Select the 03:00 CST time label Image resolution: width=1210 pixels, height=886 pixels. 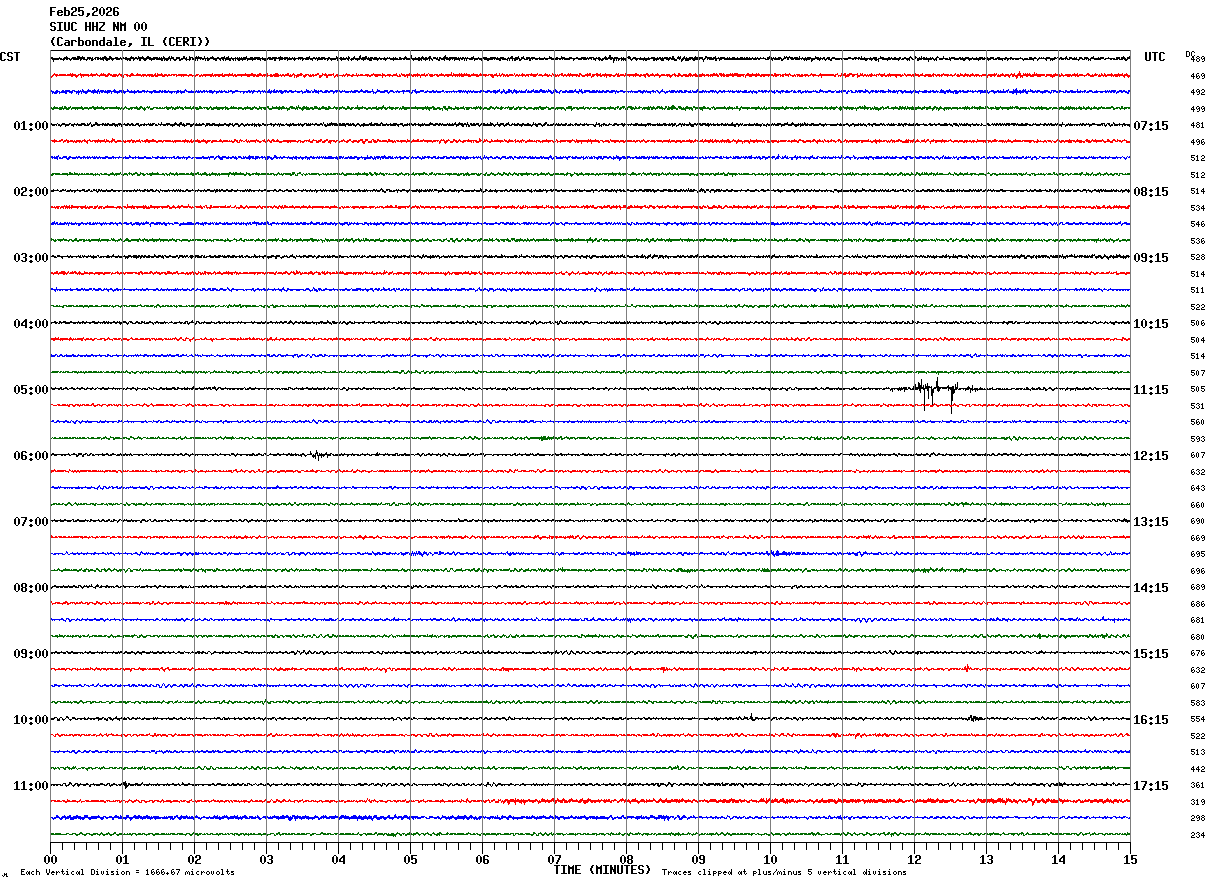(31, 258)
